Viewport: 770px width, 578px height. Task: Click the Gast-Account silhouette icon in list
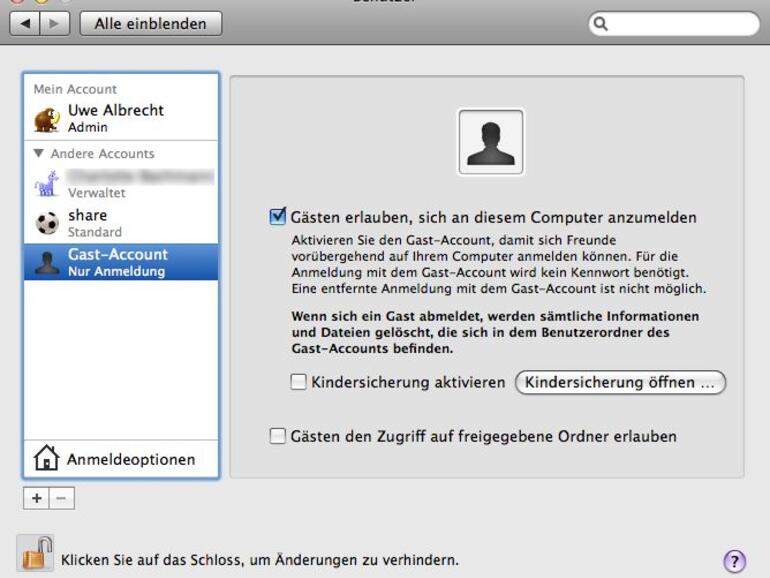pos(47,263)
